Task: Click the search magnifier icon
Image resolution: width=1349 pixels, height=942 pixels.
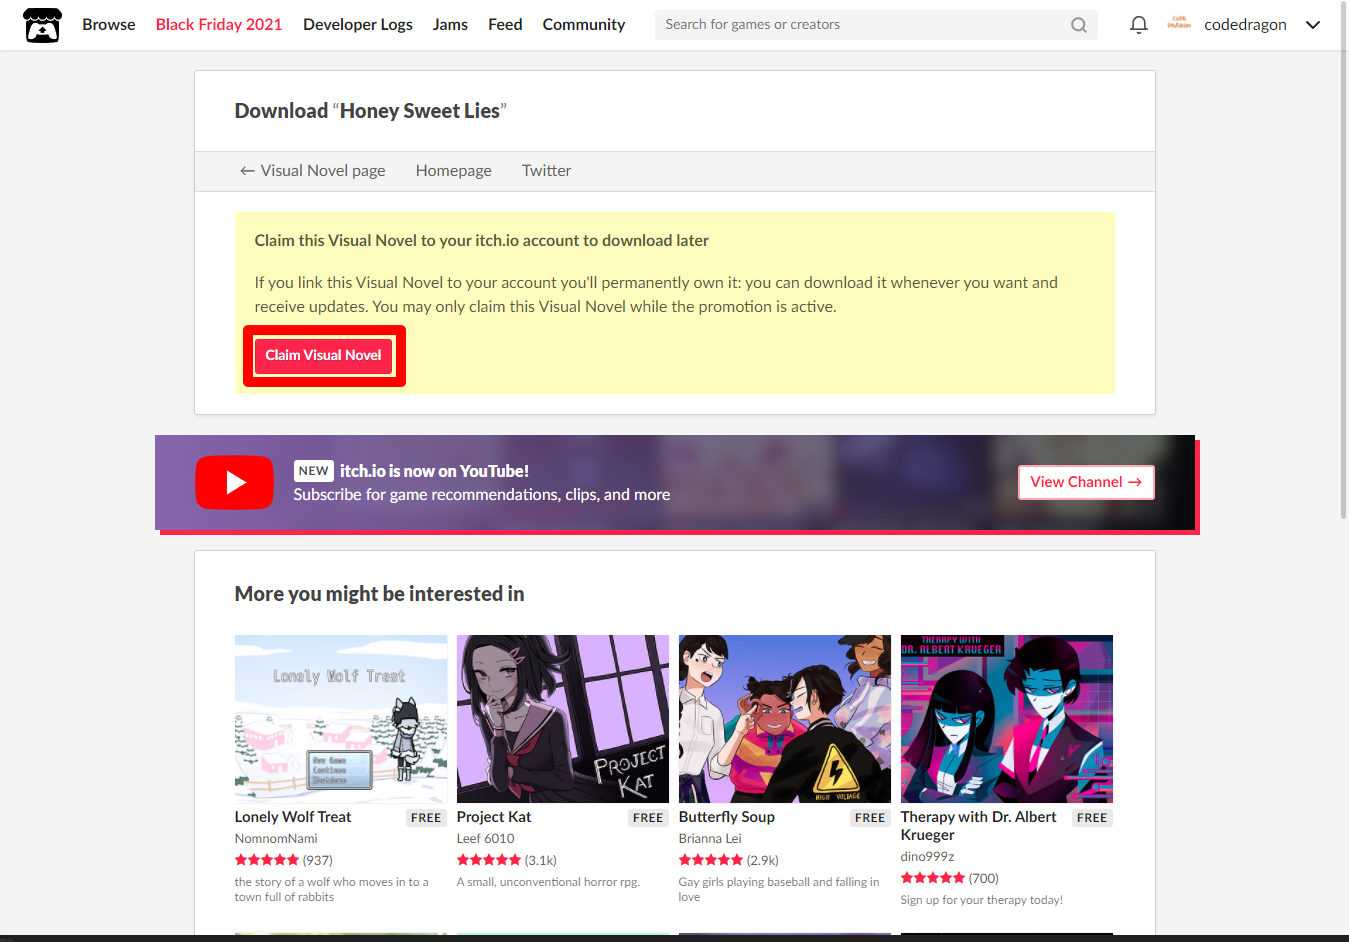Action: pos(1079,25)
